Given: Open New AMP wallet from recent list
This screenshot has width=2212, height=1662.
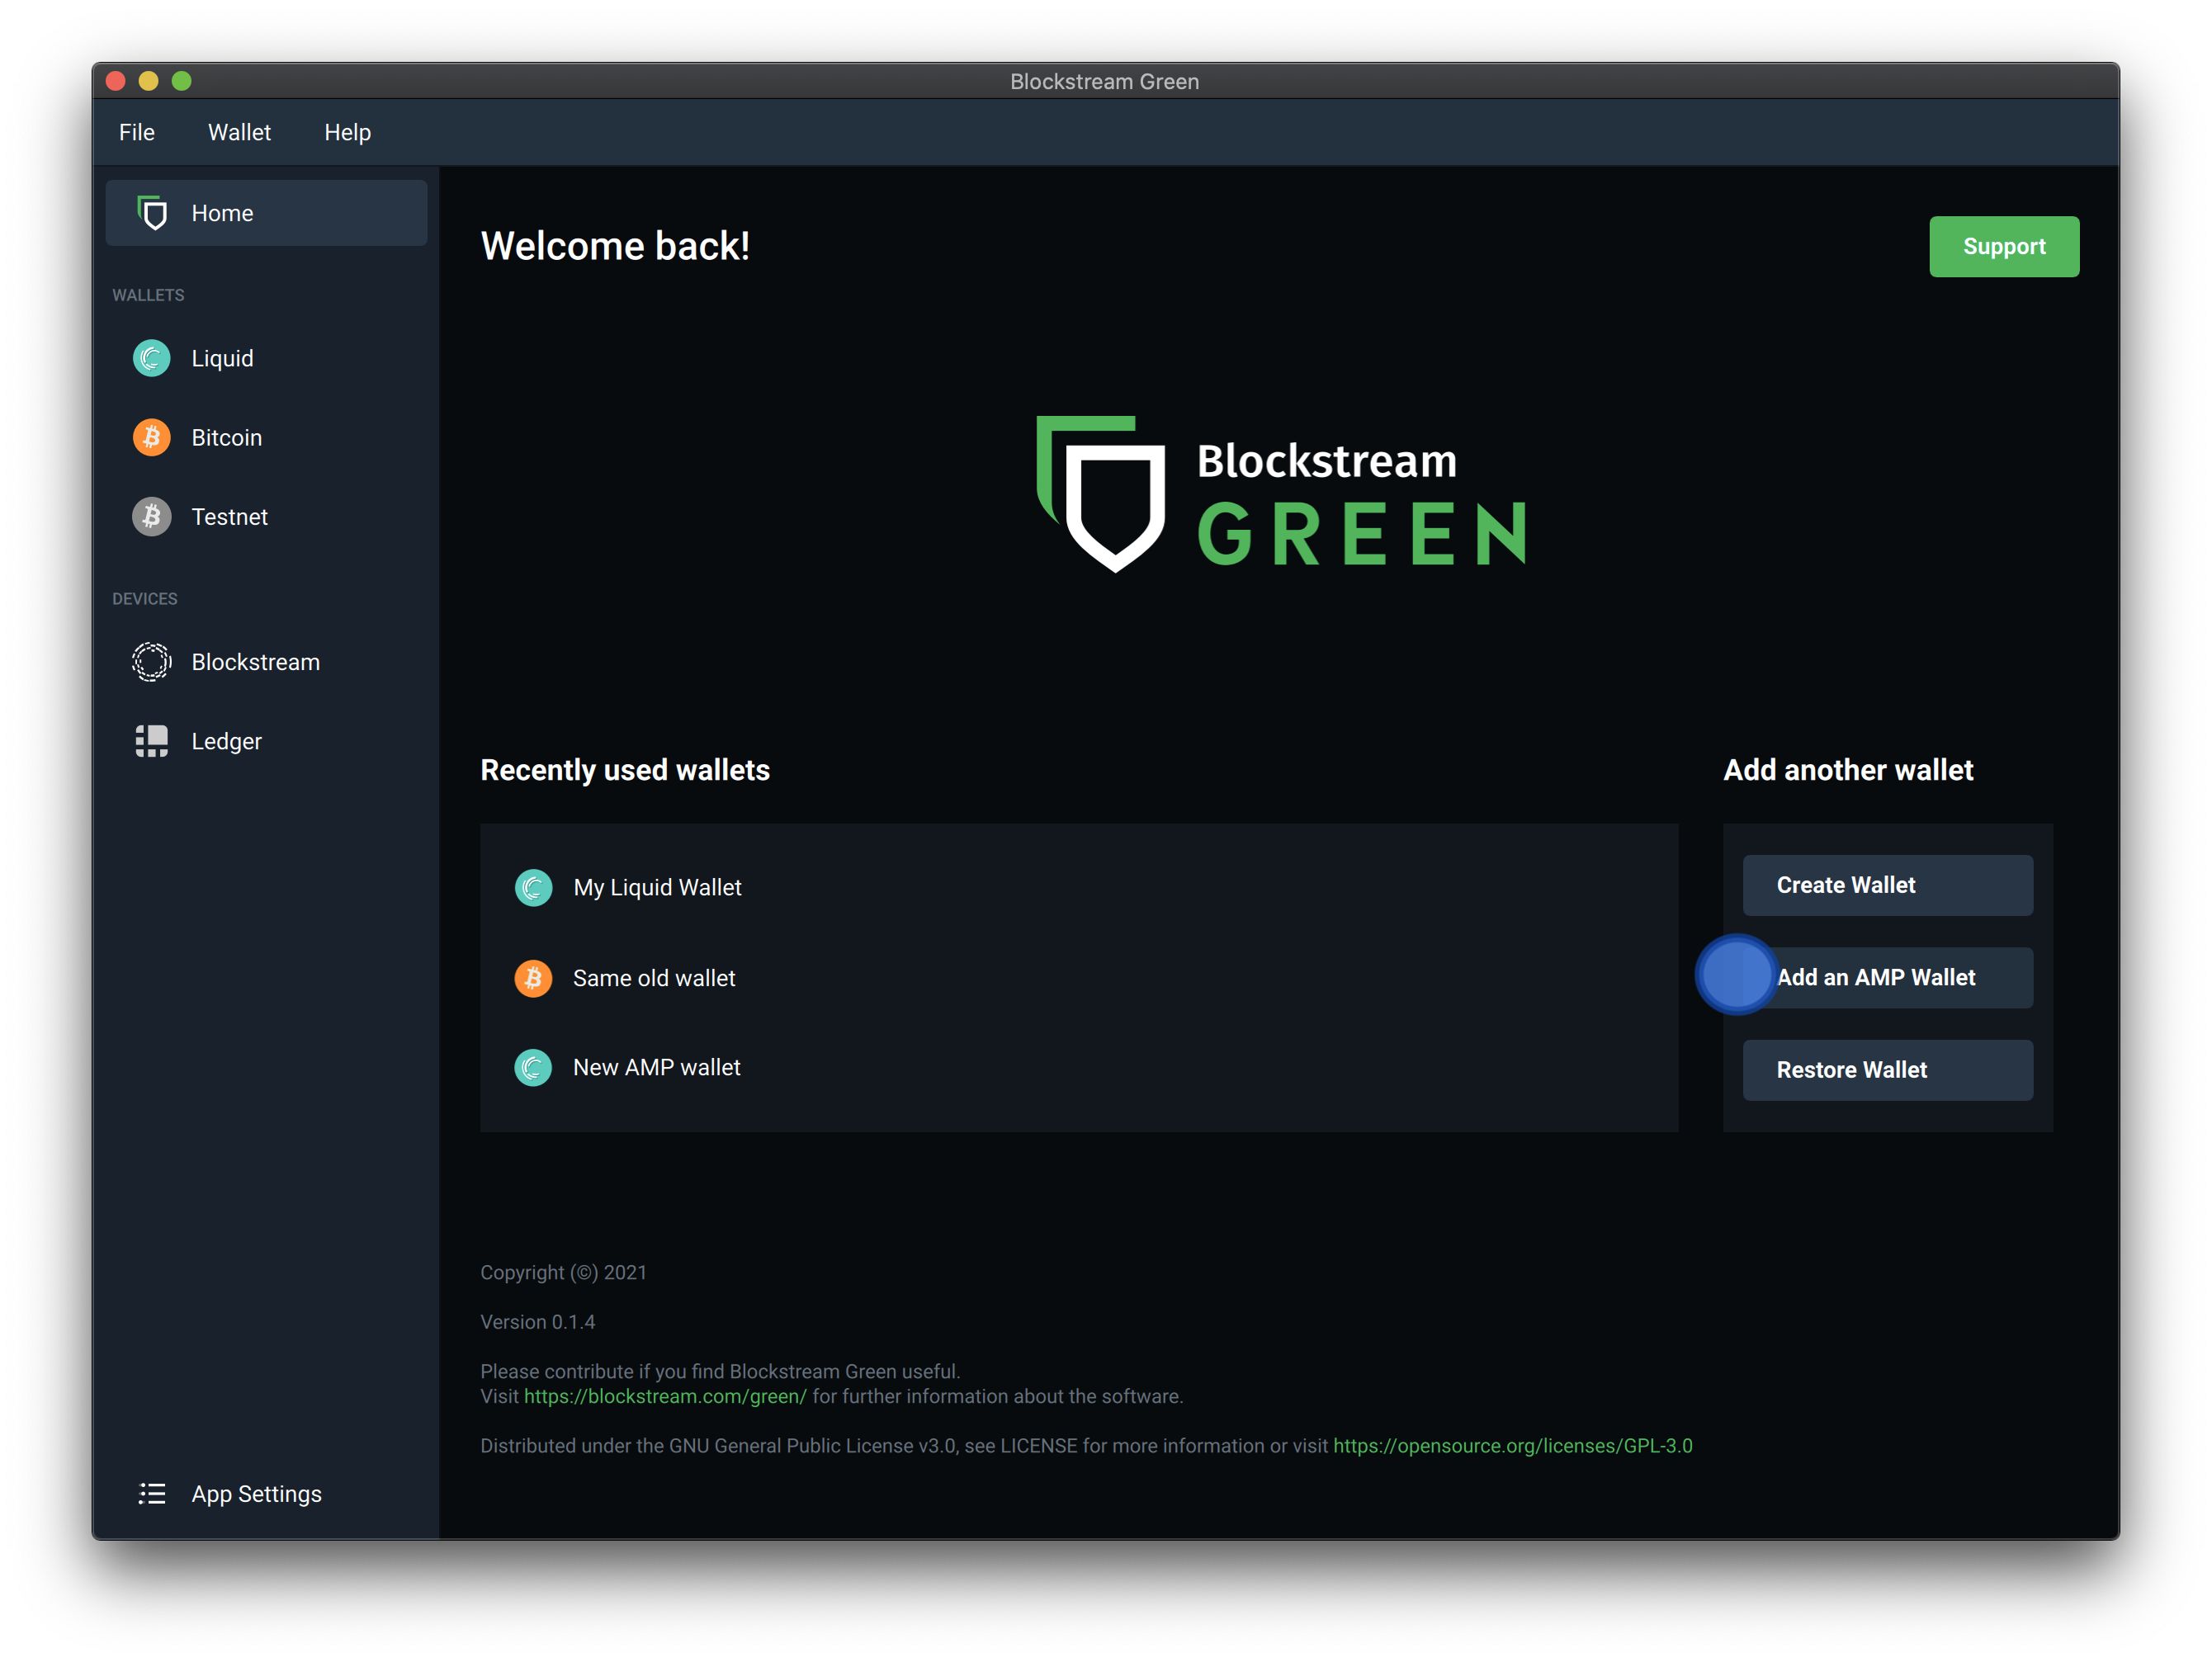Looking at the screenshot, I should (x=657, y=1067).
